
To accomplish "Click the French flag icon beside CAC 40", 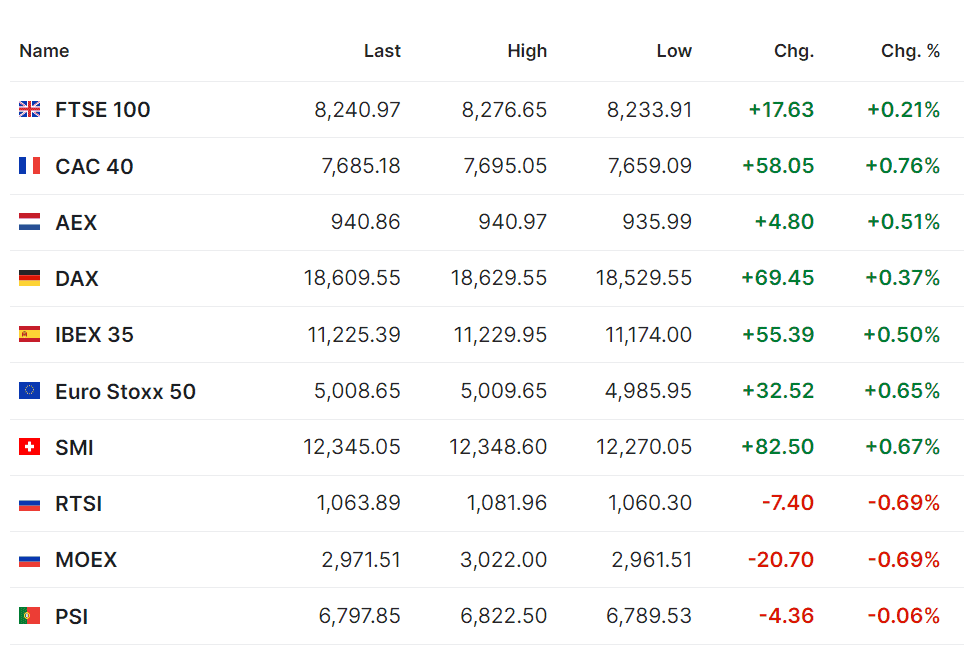I will (30, 166).
